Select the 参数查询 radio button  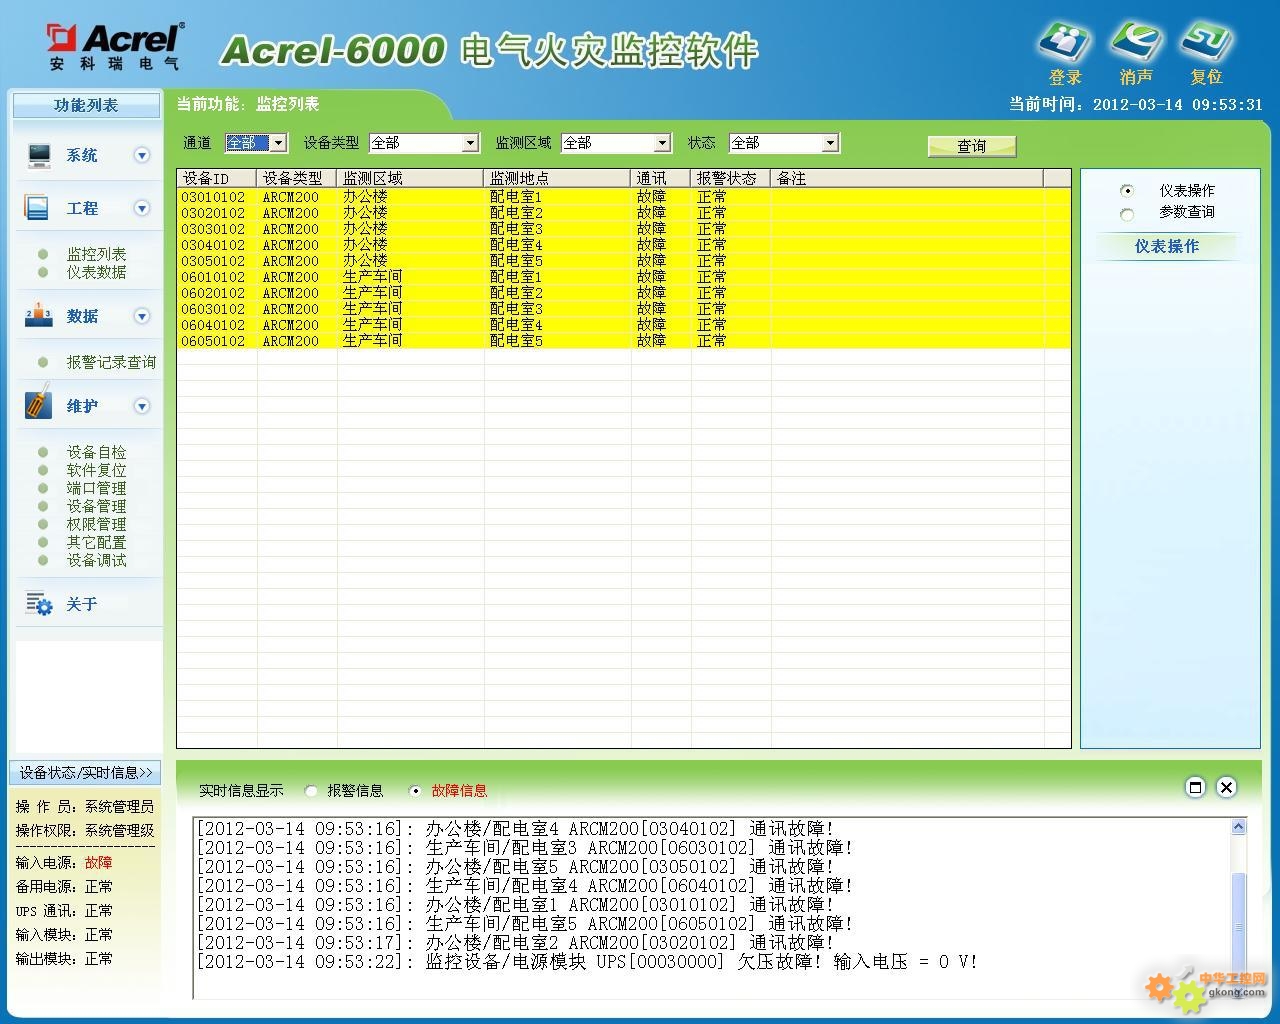pyautogui.click(x=1127, y=214)
